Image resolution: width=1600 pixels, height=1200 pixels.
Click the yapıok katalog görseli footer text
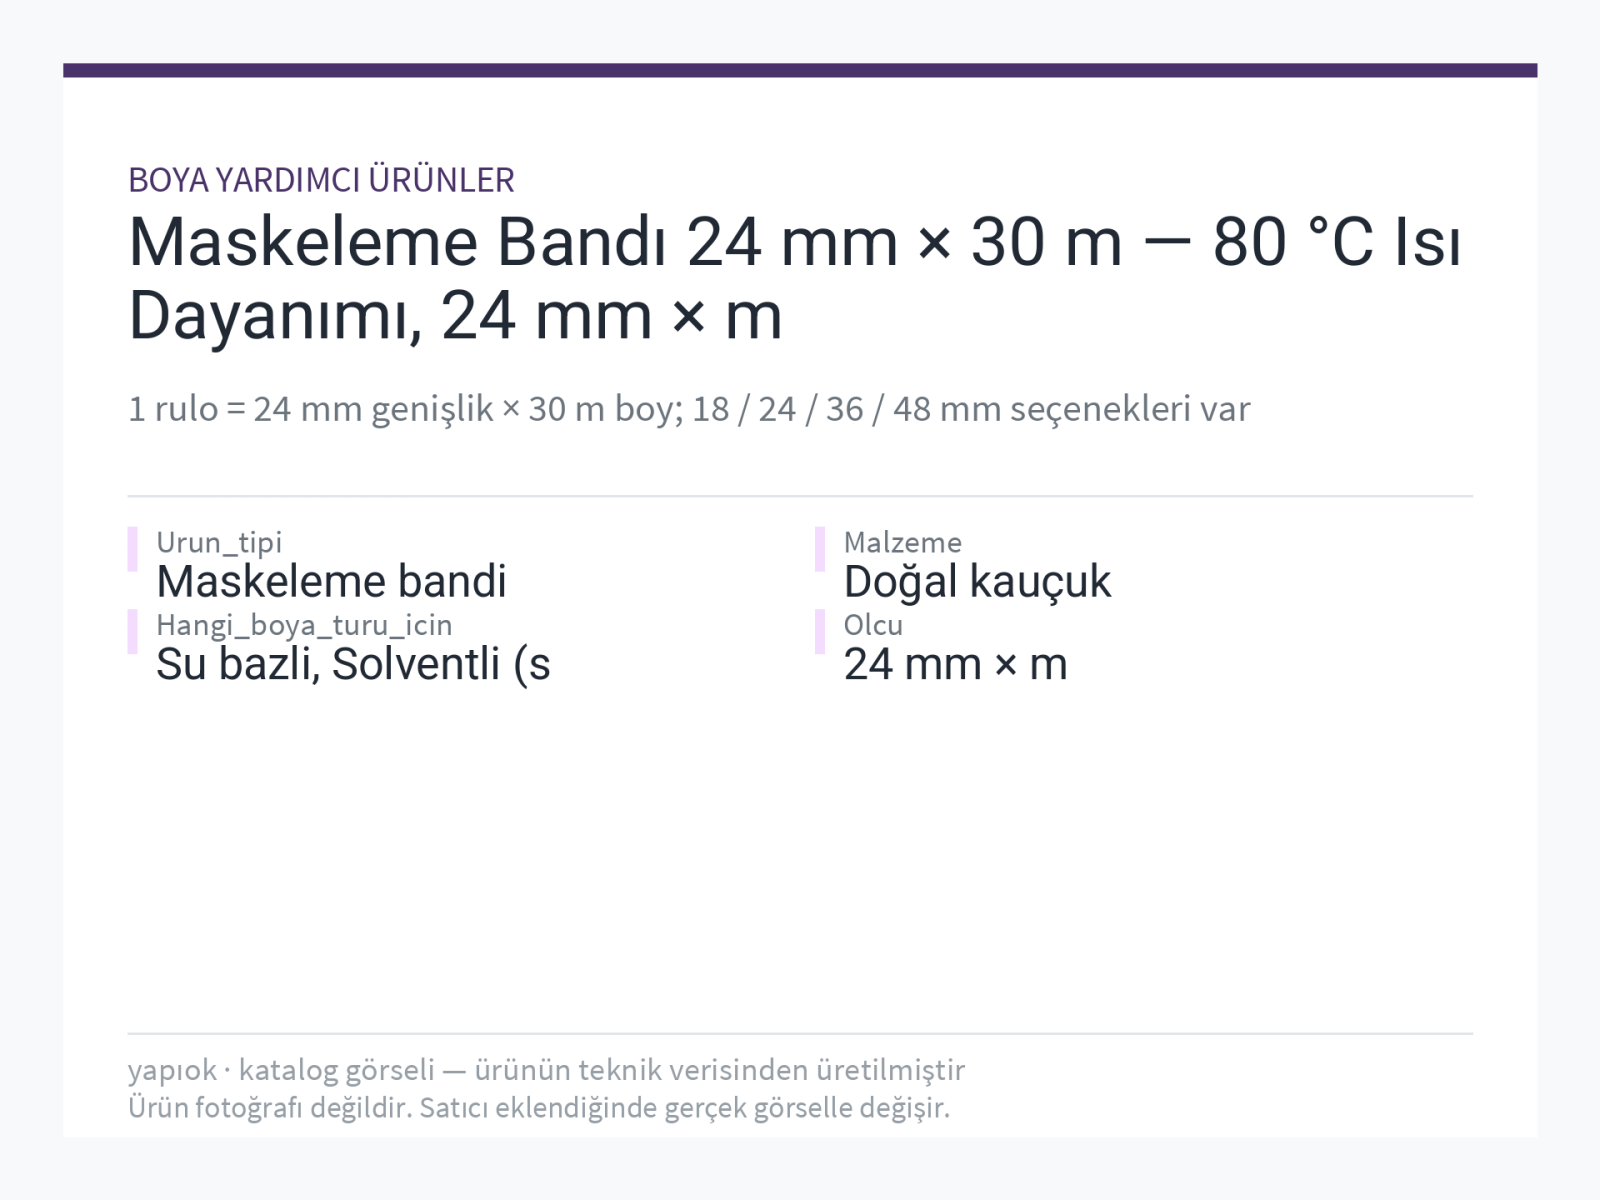click(x=546, y=1070)
